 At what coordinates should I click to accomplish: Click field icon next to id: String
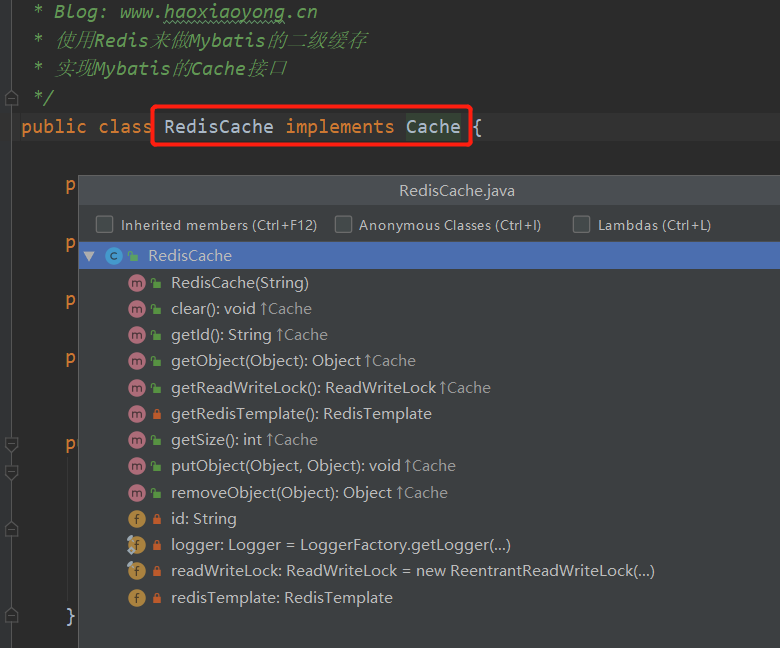point(137,519)
